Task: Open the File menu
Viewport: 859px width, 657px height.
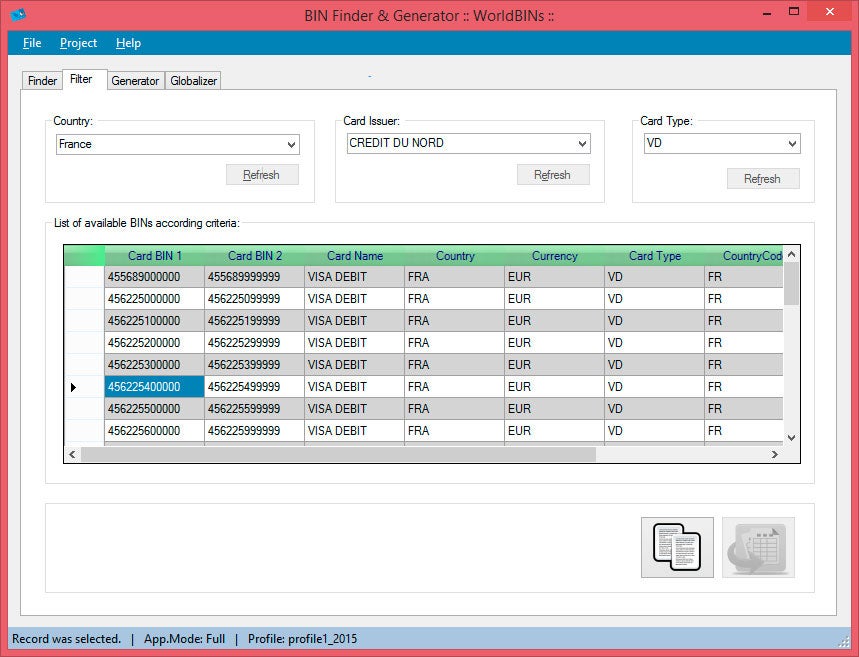Action: tap(32, 43)
